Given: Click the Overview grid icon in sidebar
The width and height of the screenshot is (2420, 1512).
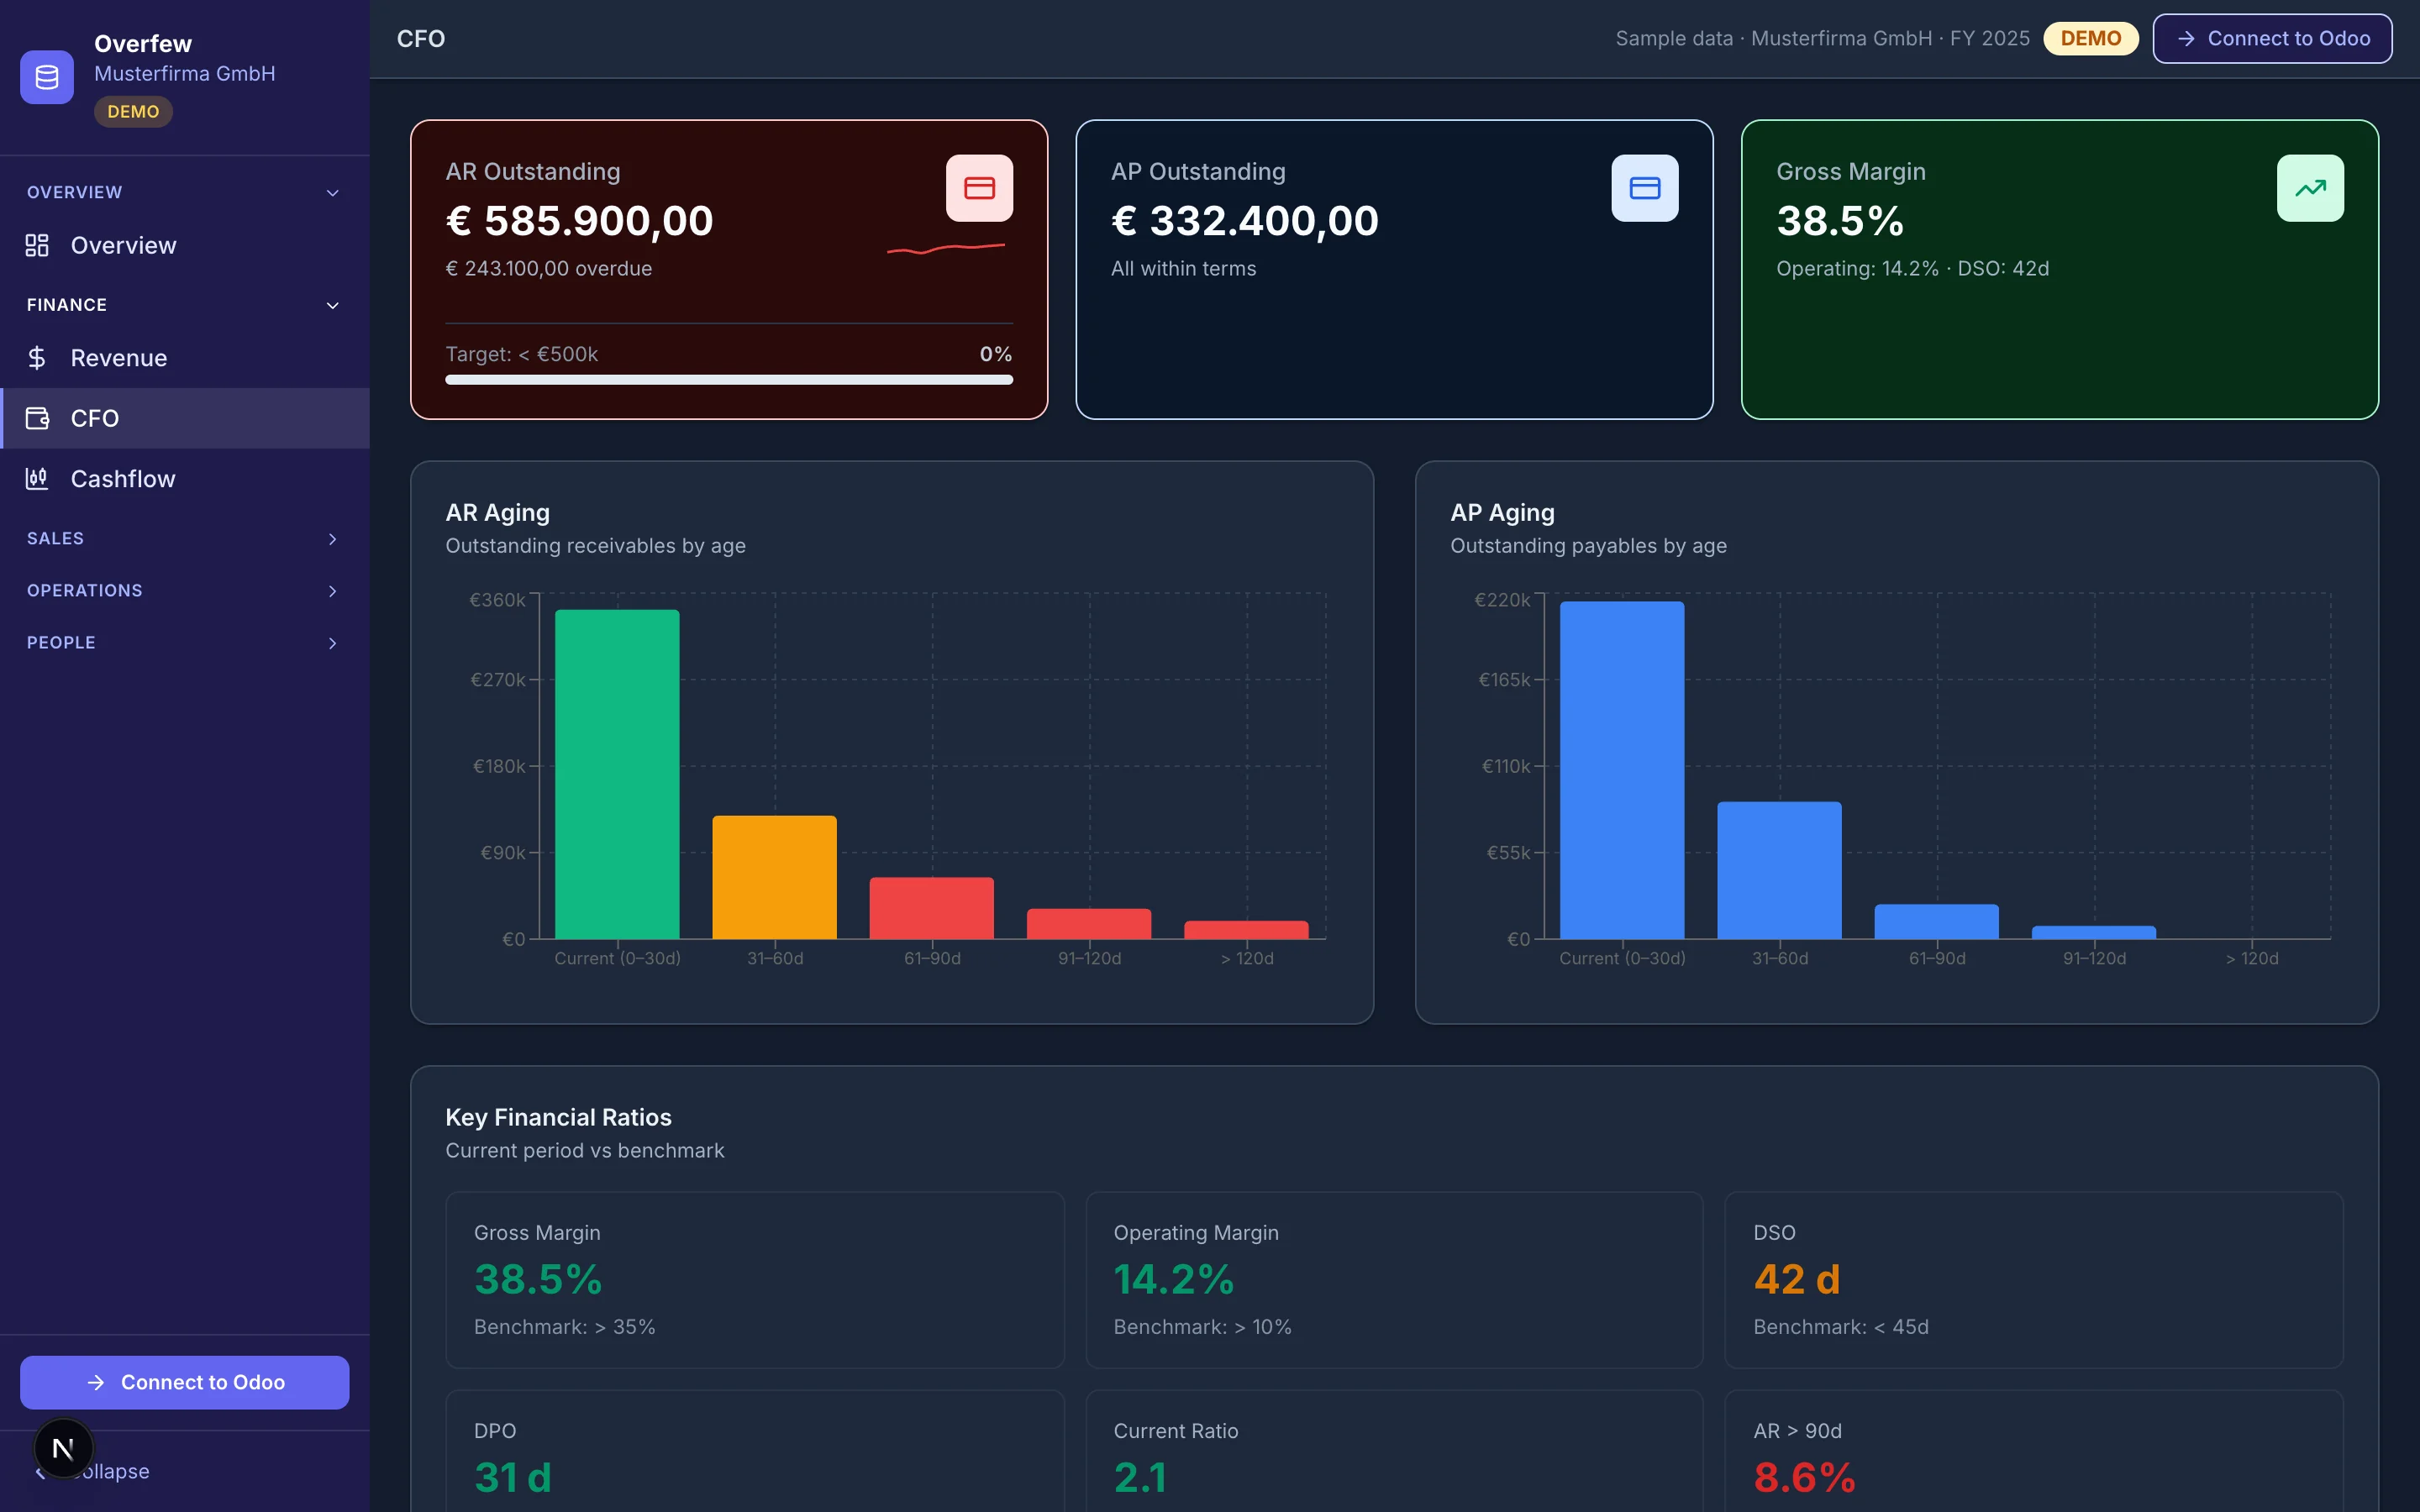Looking at the screenshot, I should click(x=37, y=246).
